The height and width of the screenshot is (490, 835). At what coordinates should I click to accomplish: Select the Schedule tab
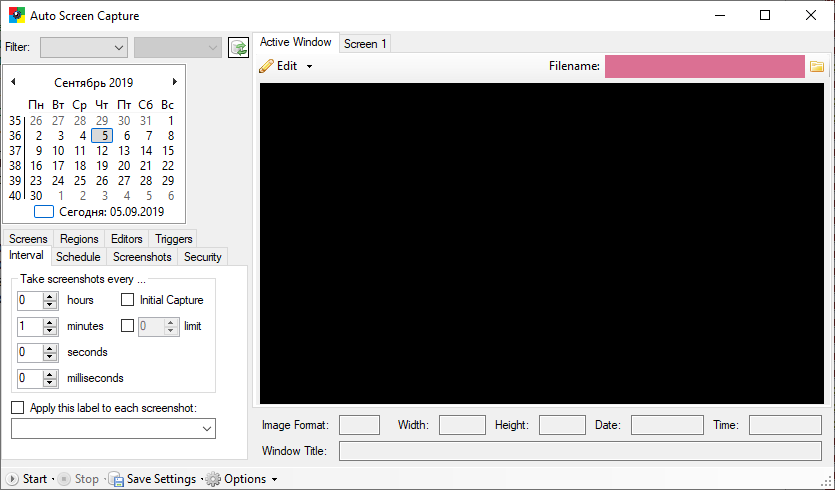click(78, 257)
